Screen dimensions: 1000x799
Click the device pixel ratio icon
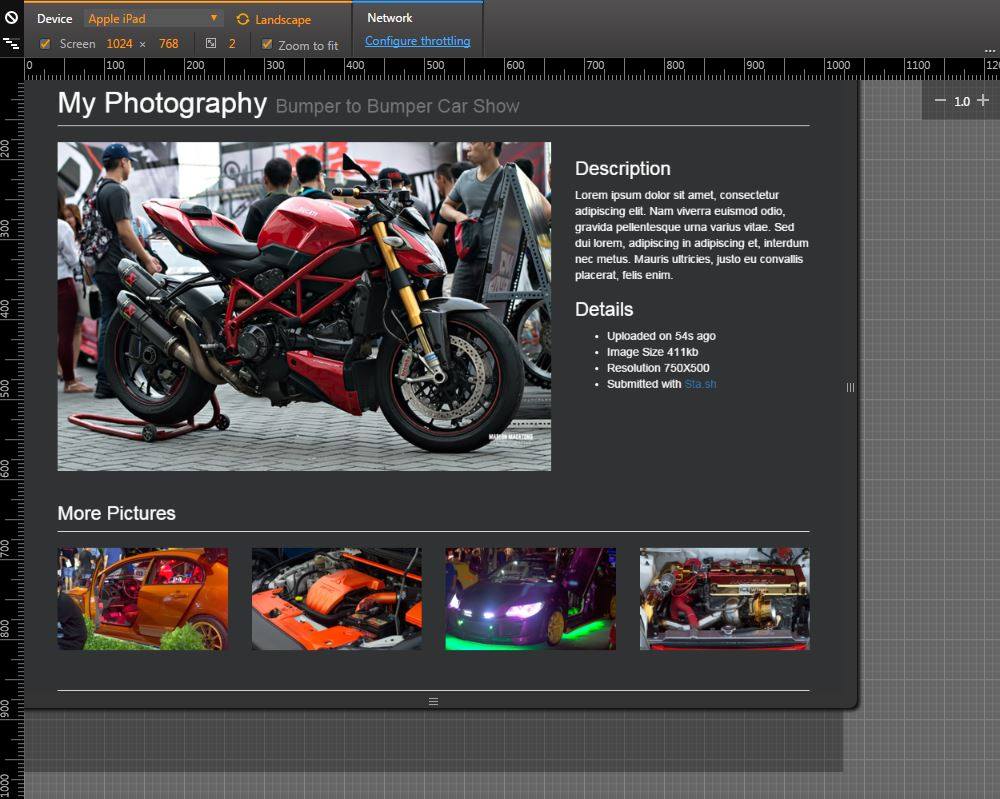click(x=211, y=43)
